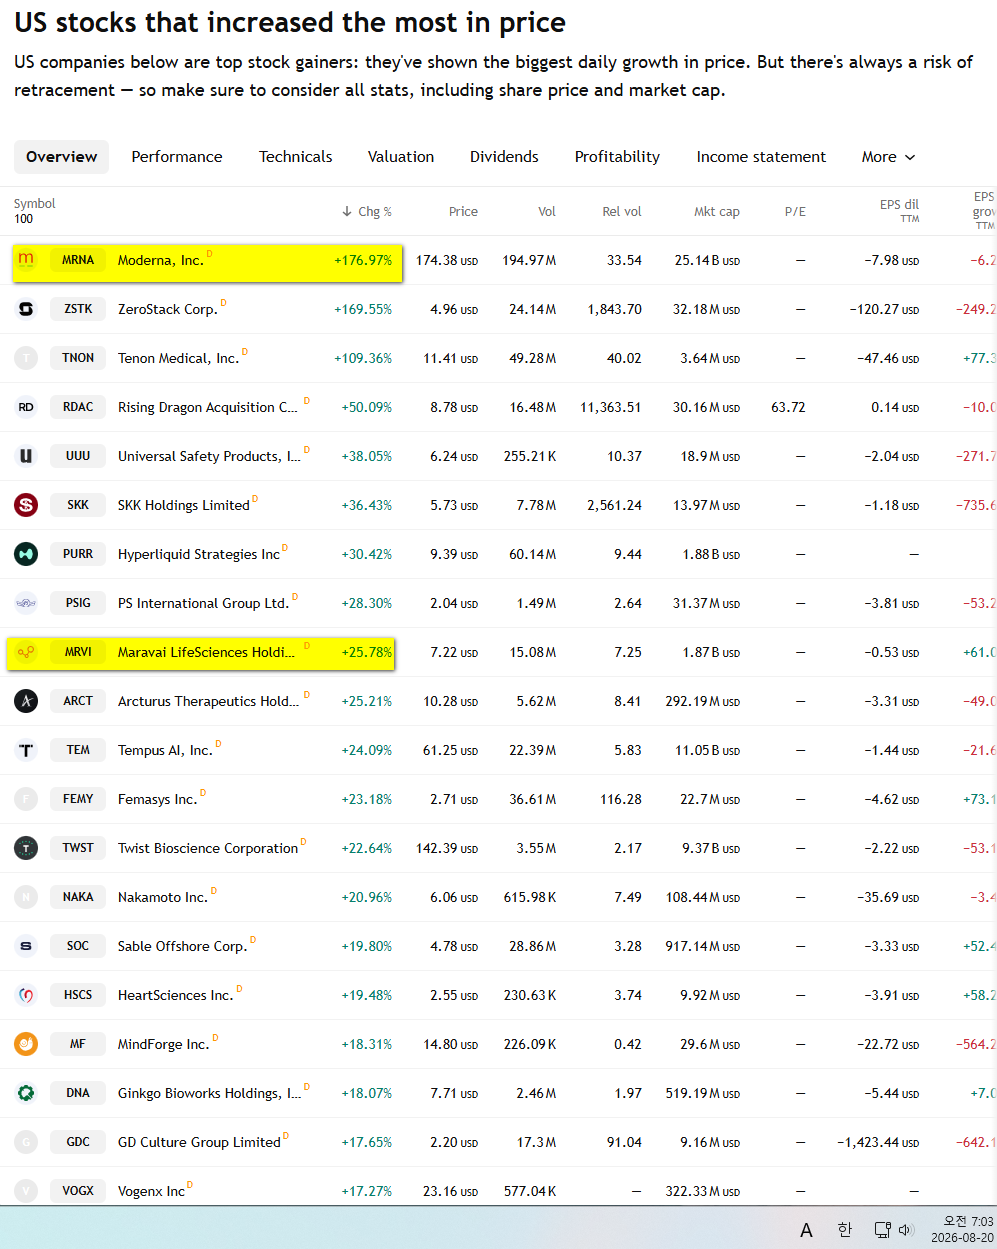Viewport: 997px width, 1249px height.
Task: Open the MindForge orange logo icon
Action: click(x=26, y=1044)
